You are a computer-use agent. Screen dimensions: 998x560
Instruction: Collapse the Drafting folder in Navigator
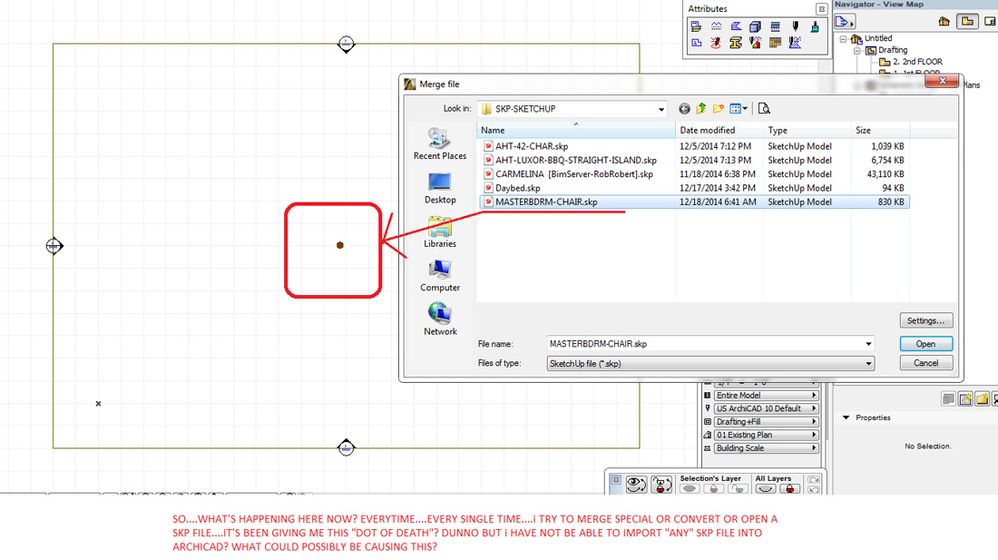tap(857, 50)
